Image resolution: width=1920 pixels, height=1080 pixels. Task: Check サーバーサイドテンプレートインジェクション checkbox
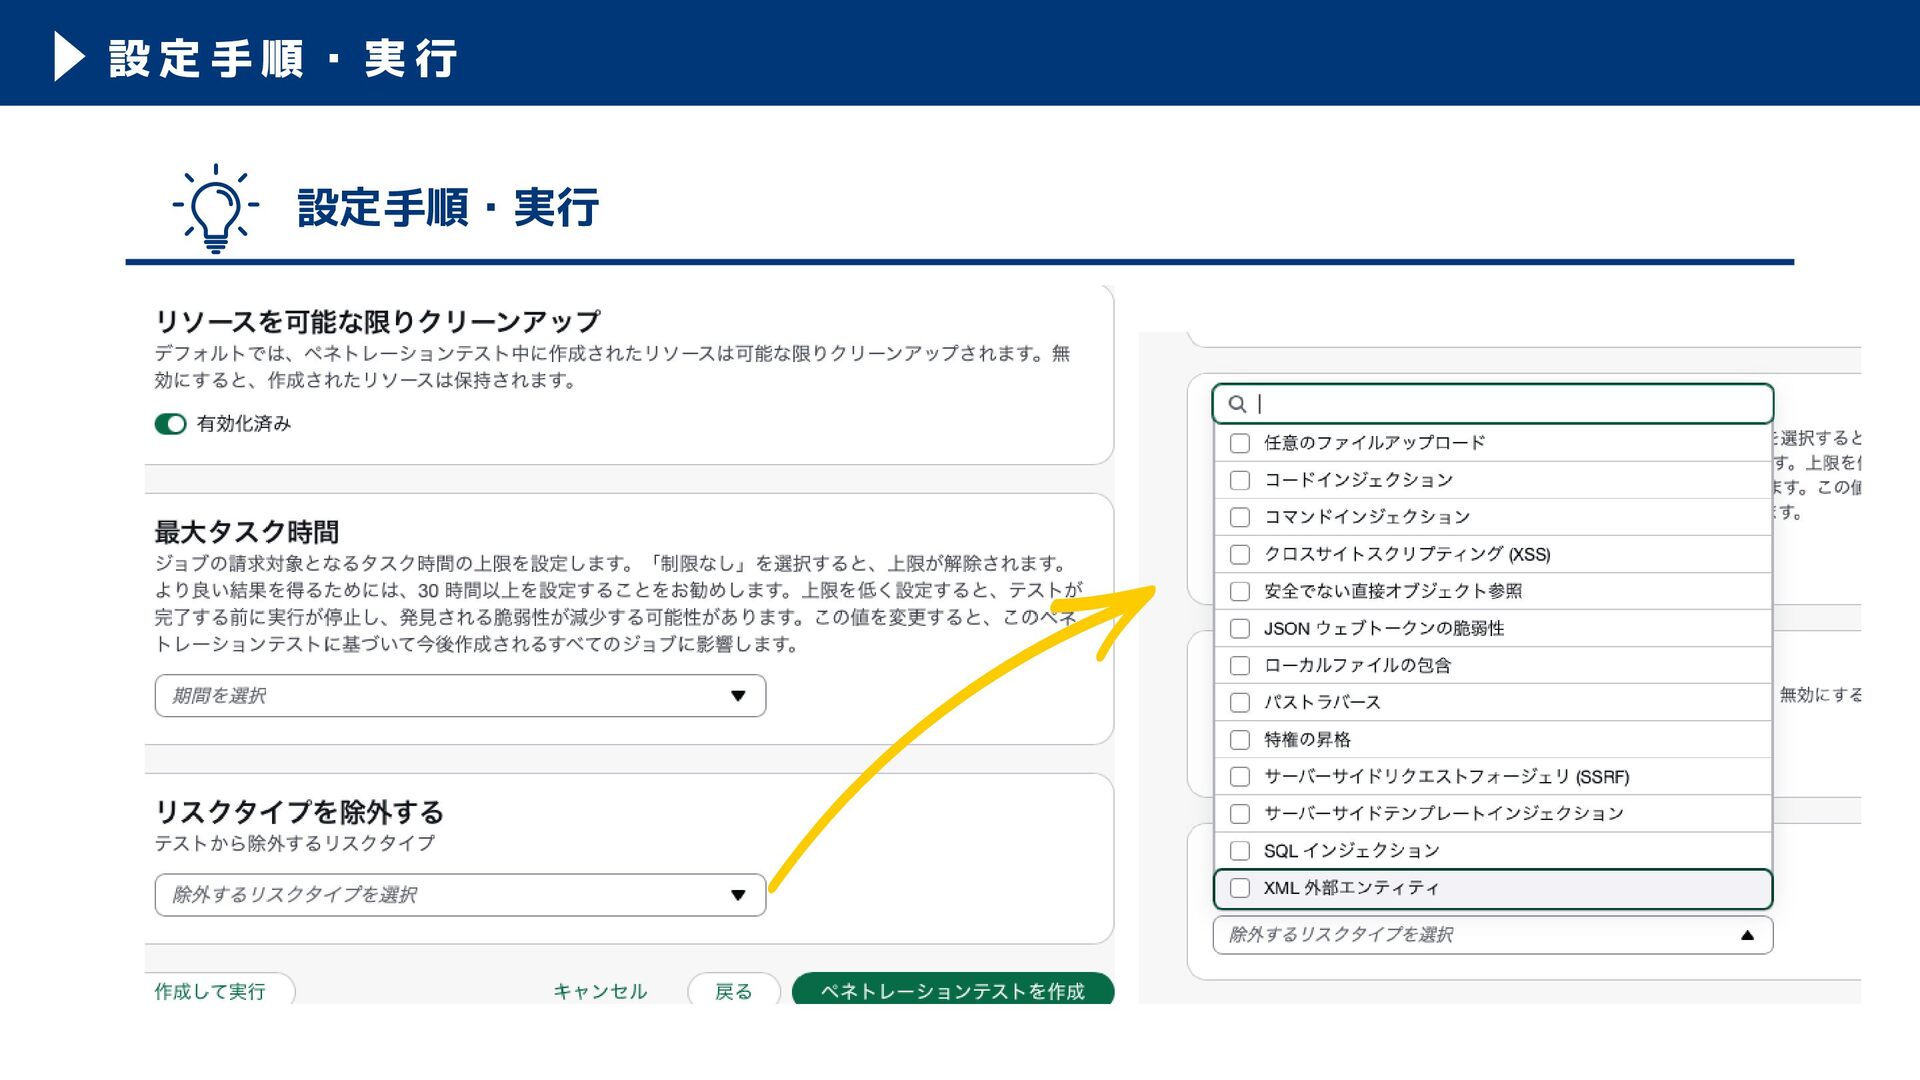click(x=1240, y=813)
